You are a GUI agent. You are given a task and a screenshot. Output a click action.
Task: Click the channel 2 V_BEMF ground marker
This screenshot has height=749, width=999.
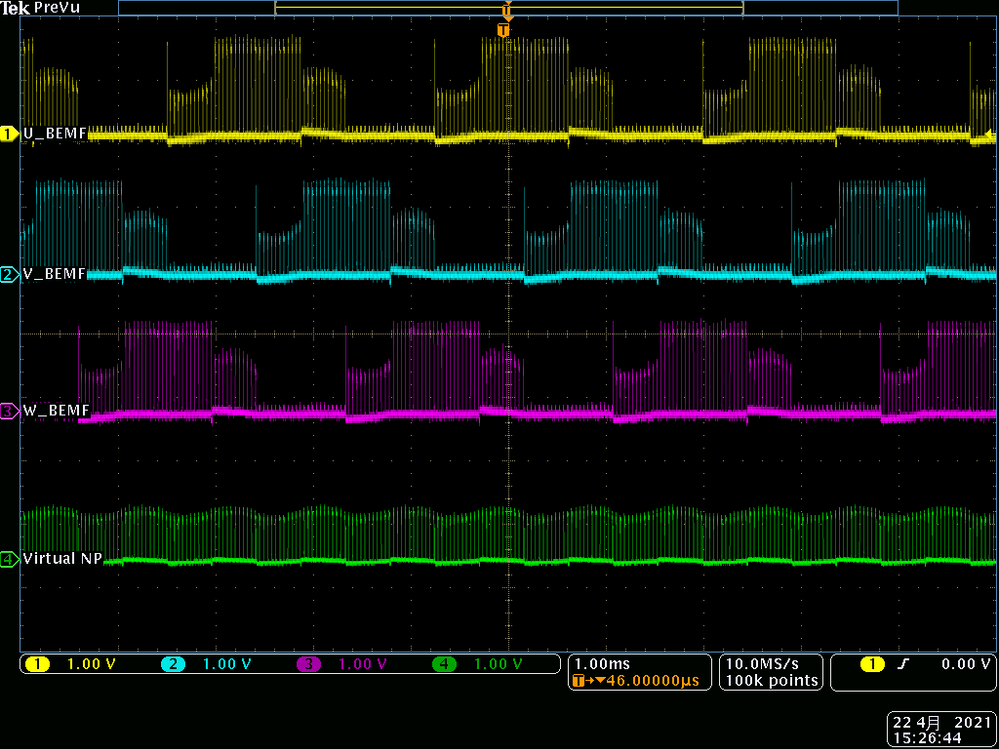[10, 275]
